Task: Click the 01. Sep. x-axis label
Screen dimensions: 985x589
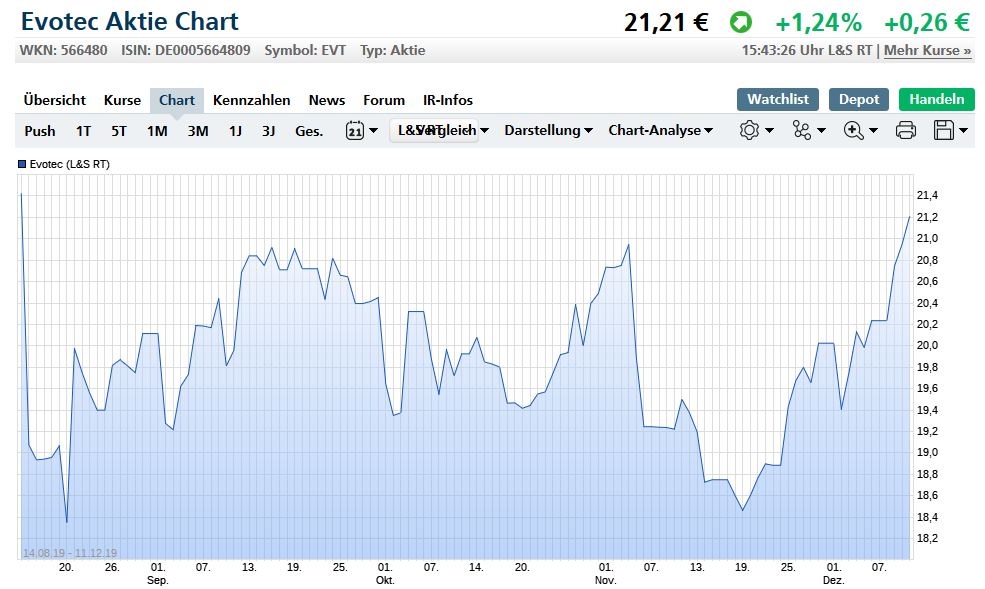Action: coord(158,573)
